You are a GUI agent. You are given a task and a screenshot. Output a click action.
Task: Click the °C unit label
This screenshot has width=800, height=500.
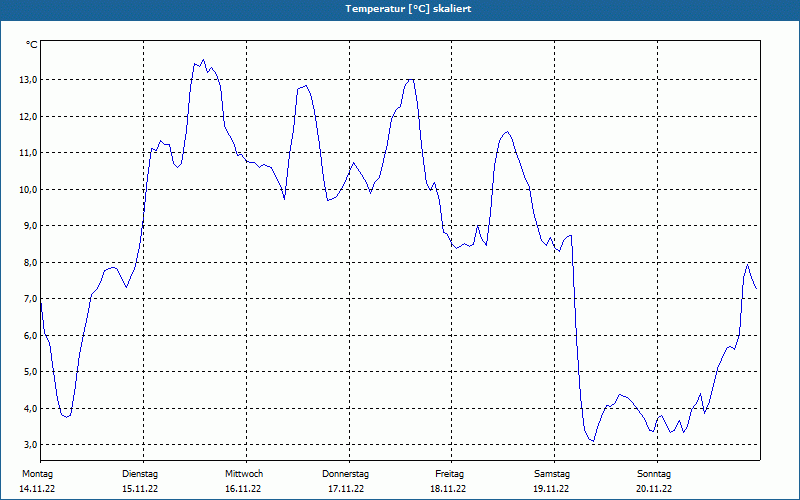[x=32, y=45]
